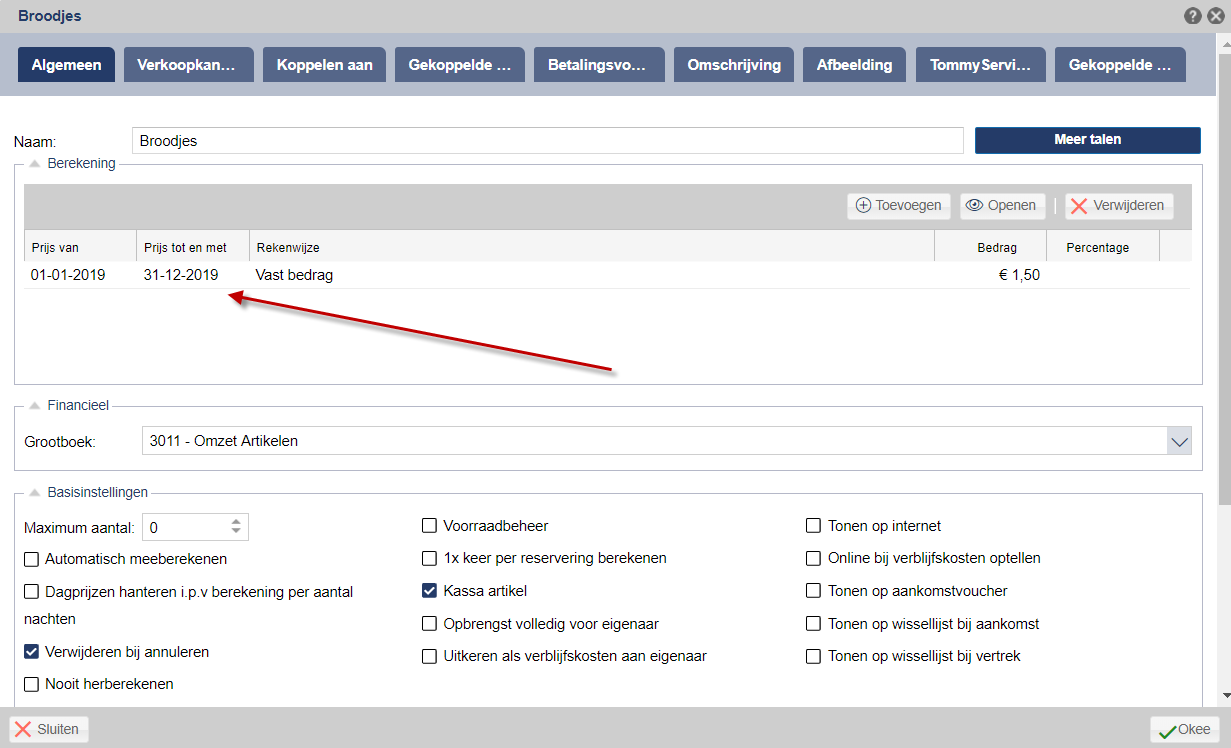Select the 01-01-2019 start date cell
Image resolution: width=1231 pixels, height=748 pixels.
[x=80, y=275]
